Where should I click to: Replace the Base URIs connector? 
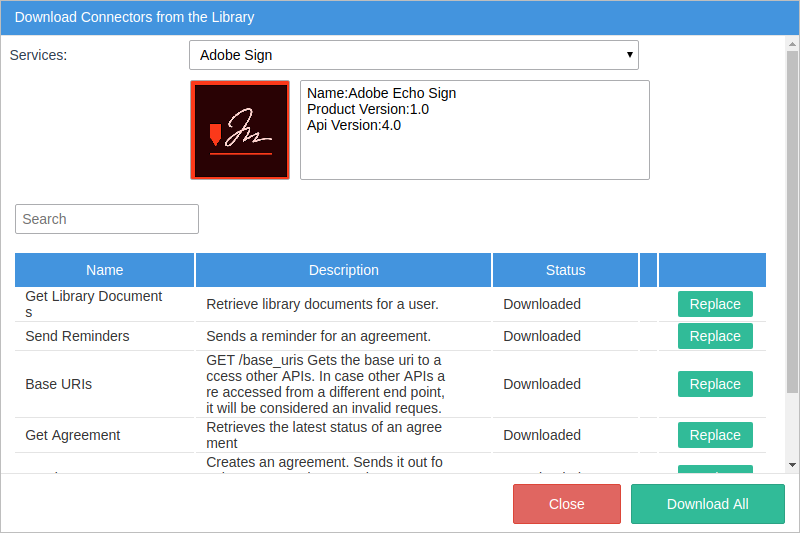715,384
